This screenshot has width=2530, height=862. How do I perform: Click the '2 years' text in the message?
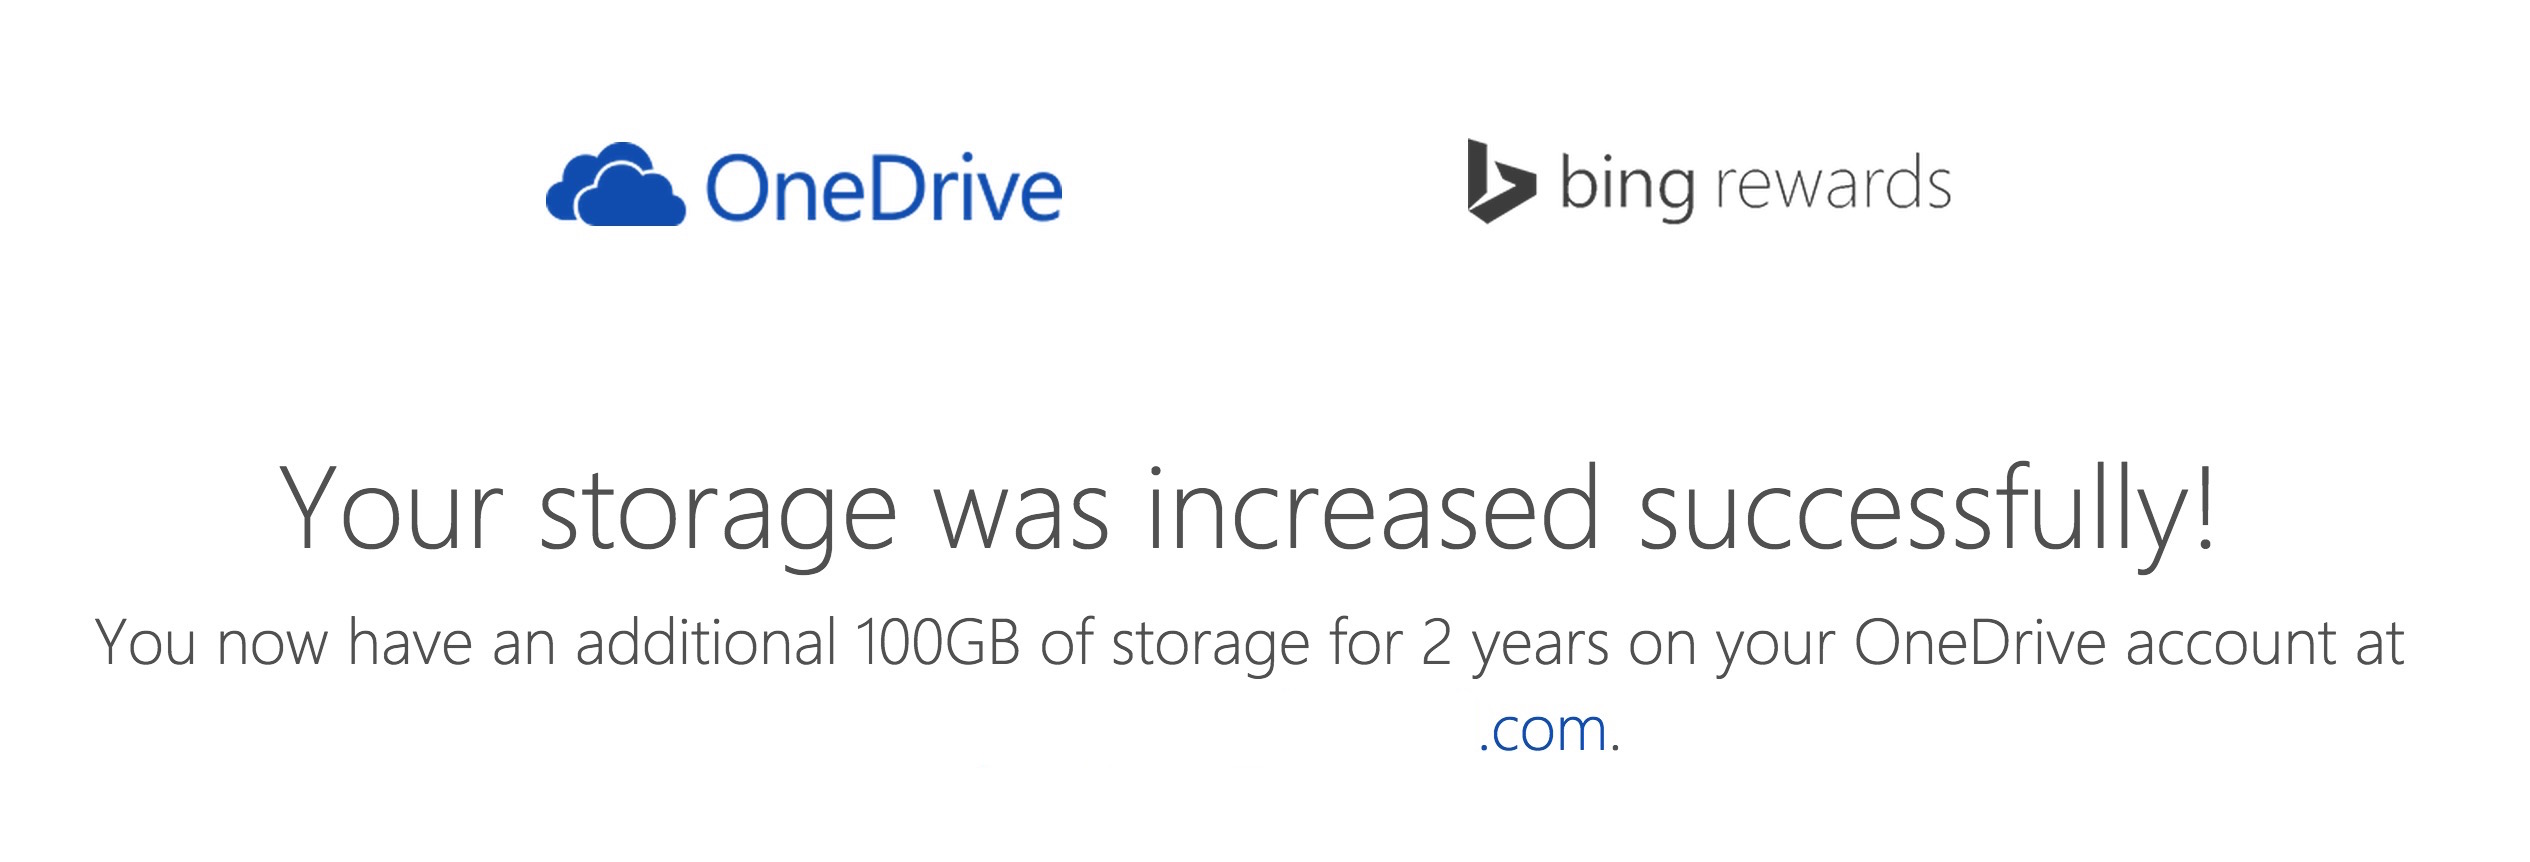[x=1515, y=645]
